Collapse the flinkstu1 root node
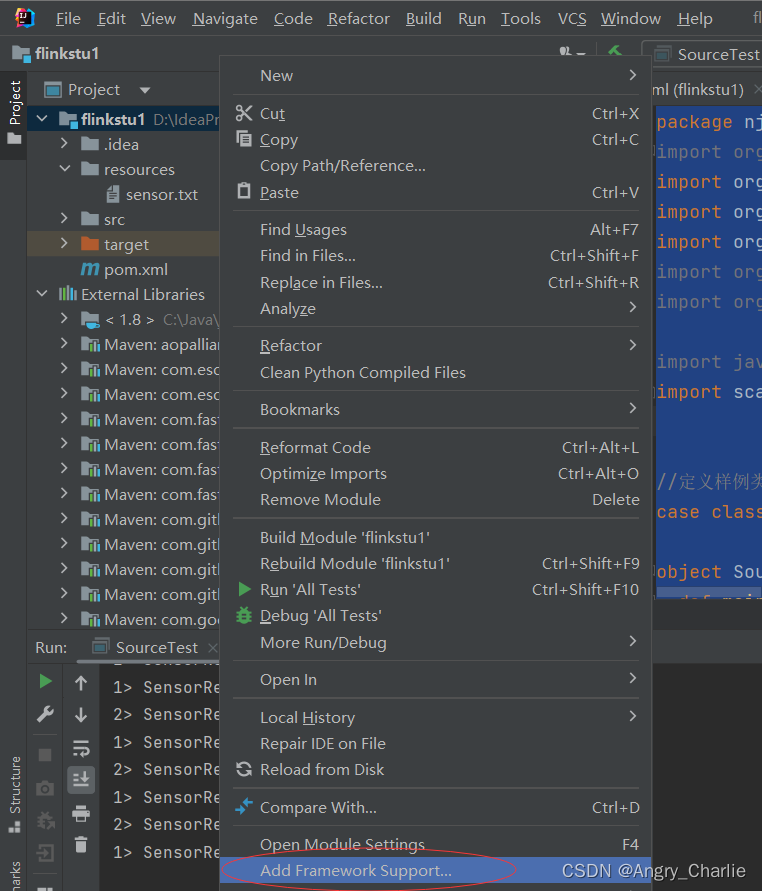 [41, 119]
